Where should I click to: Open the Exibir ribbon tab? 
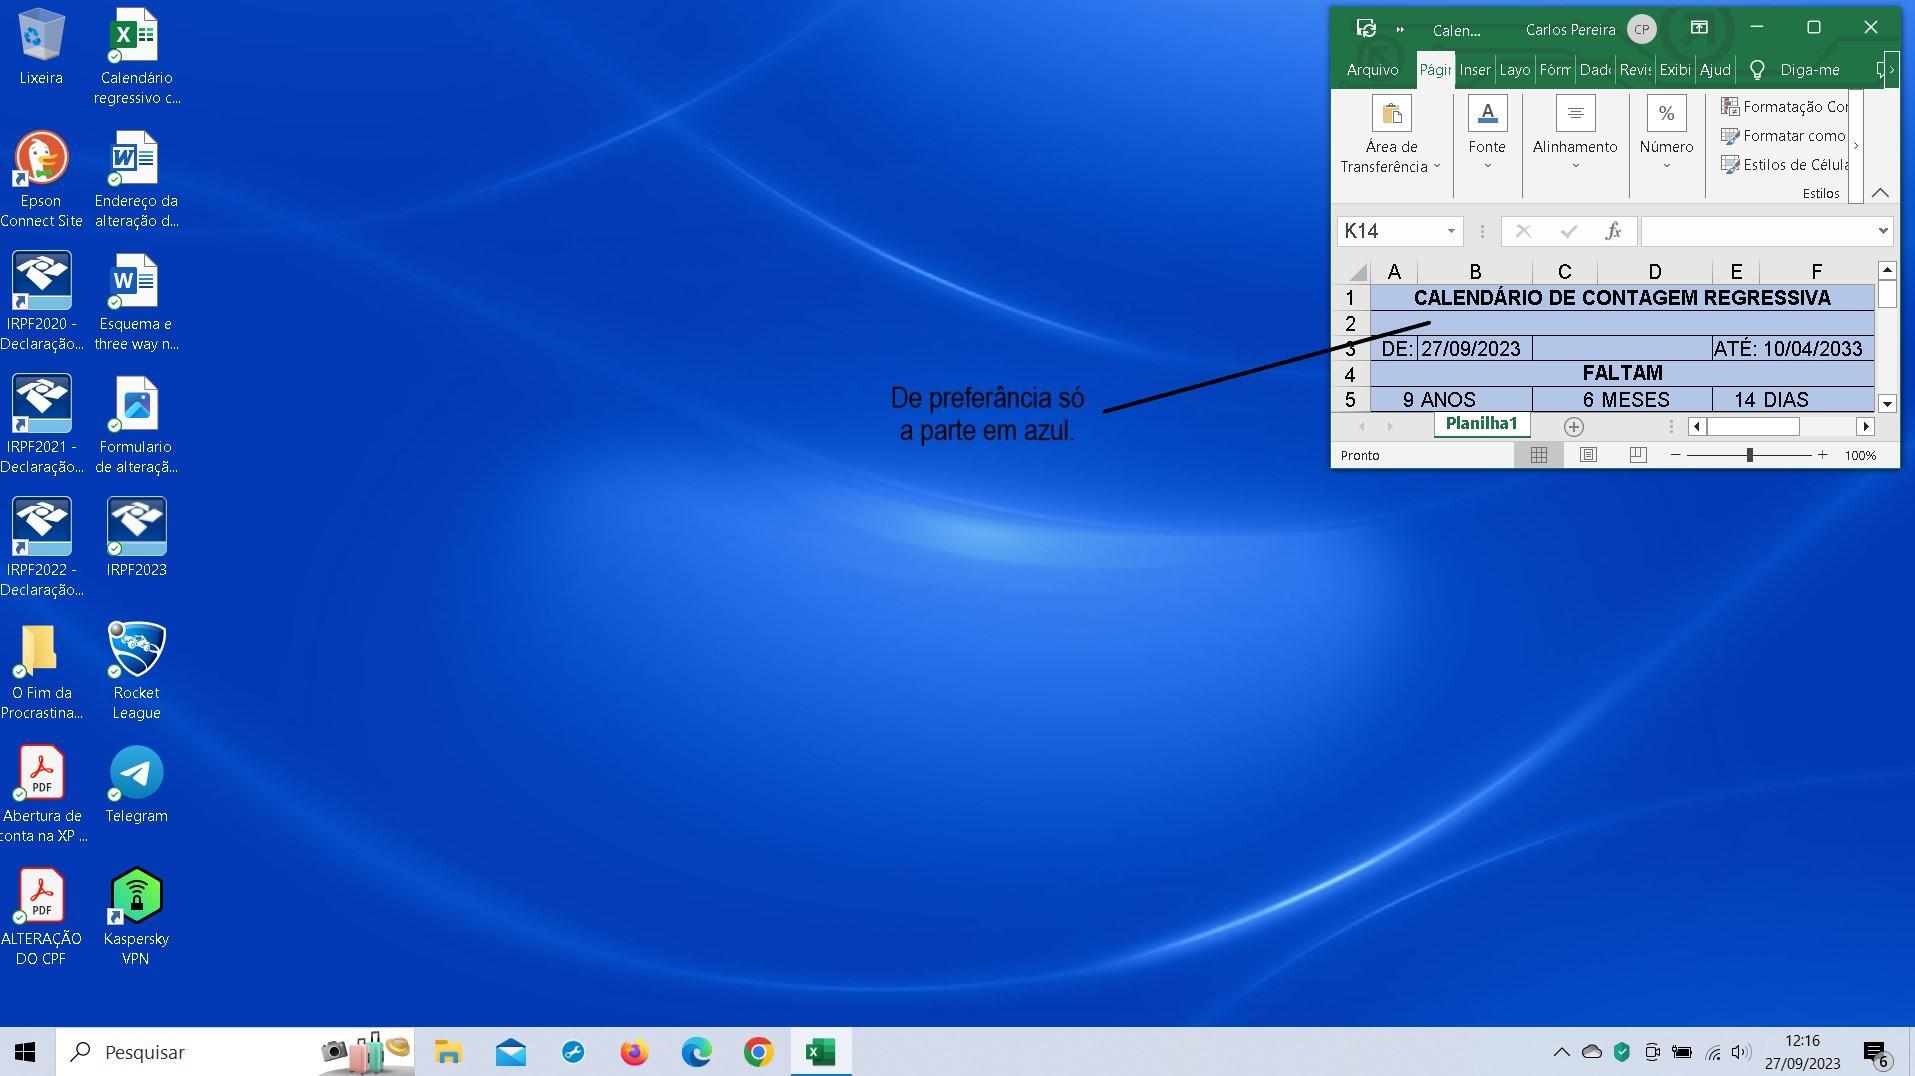(x=1675, y=70)
